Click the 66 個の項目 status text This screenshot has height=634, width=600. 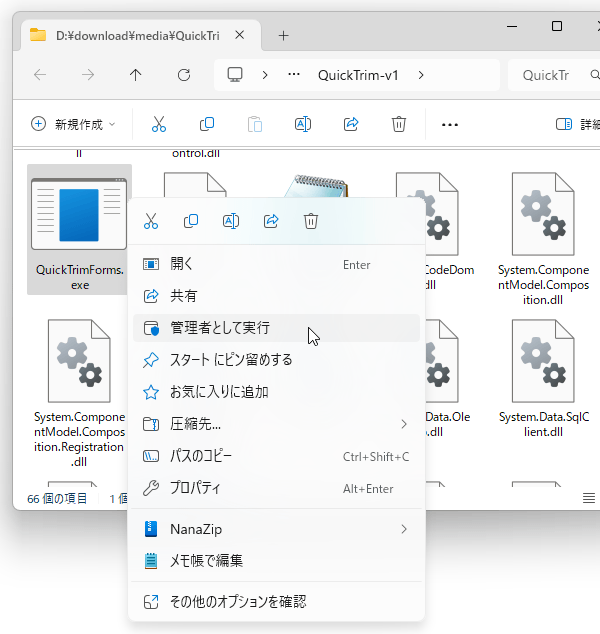coord(57,499)
